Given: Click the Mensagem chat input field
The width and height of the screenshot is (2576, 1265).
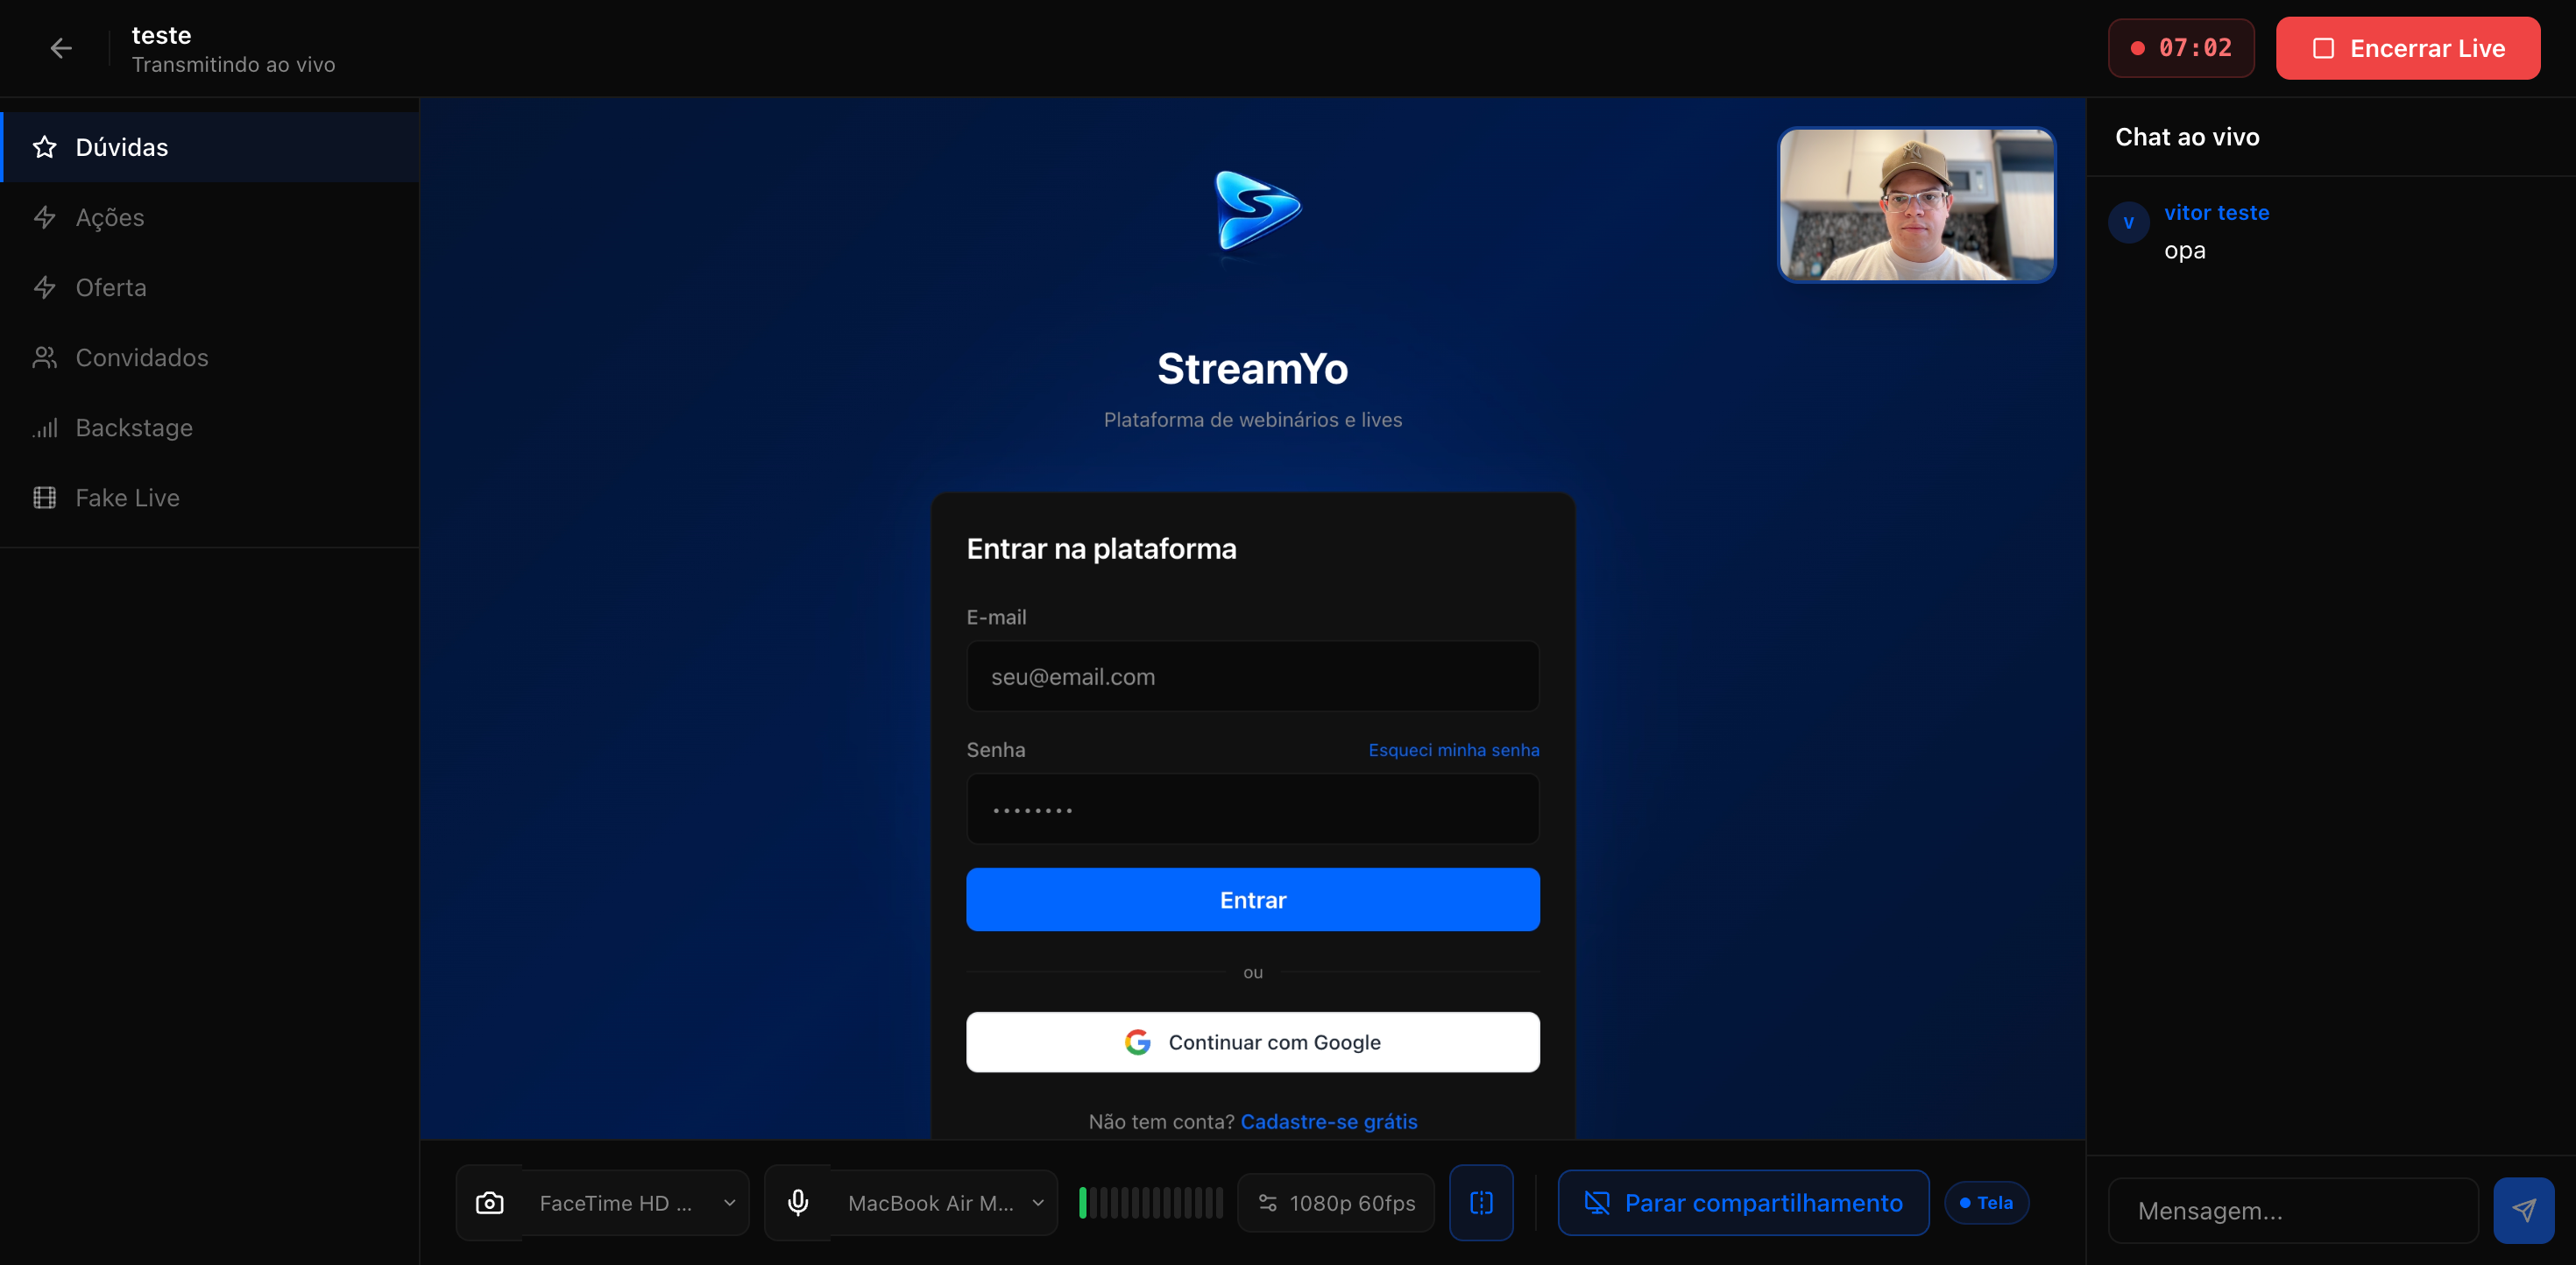Looking at the screenshot, I should pos(2292,1210).
